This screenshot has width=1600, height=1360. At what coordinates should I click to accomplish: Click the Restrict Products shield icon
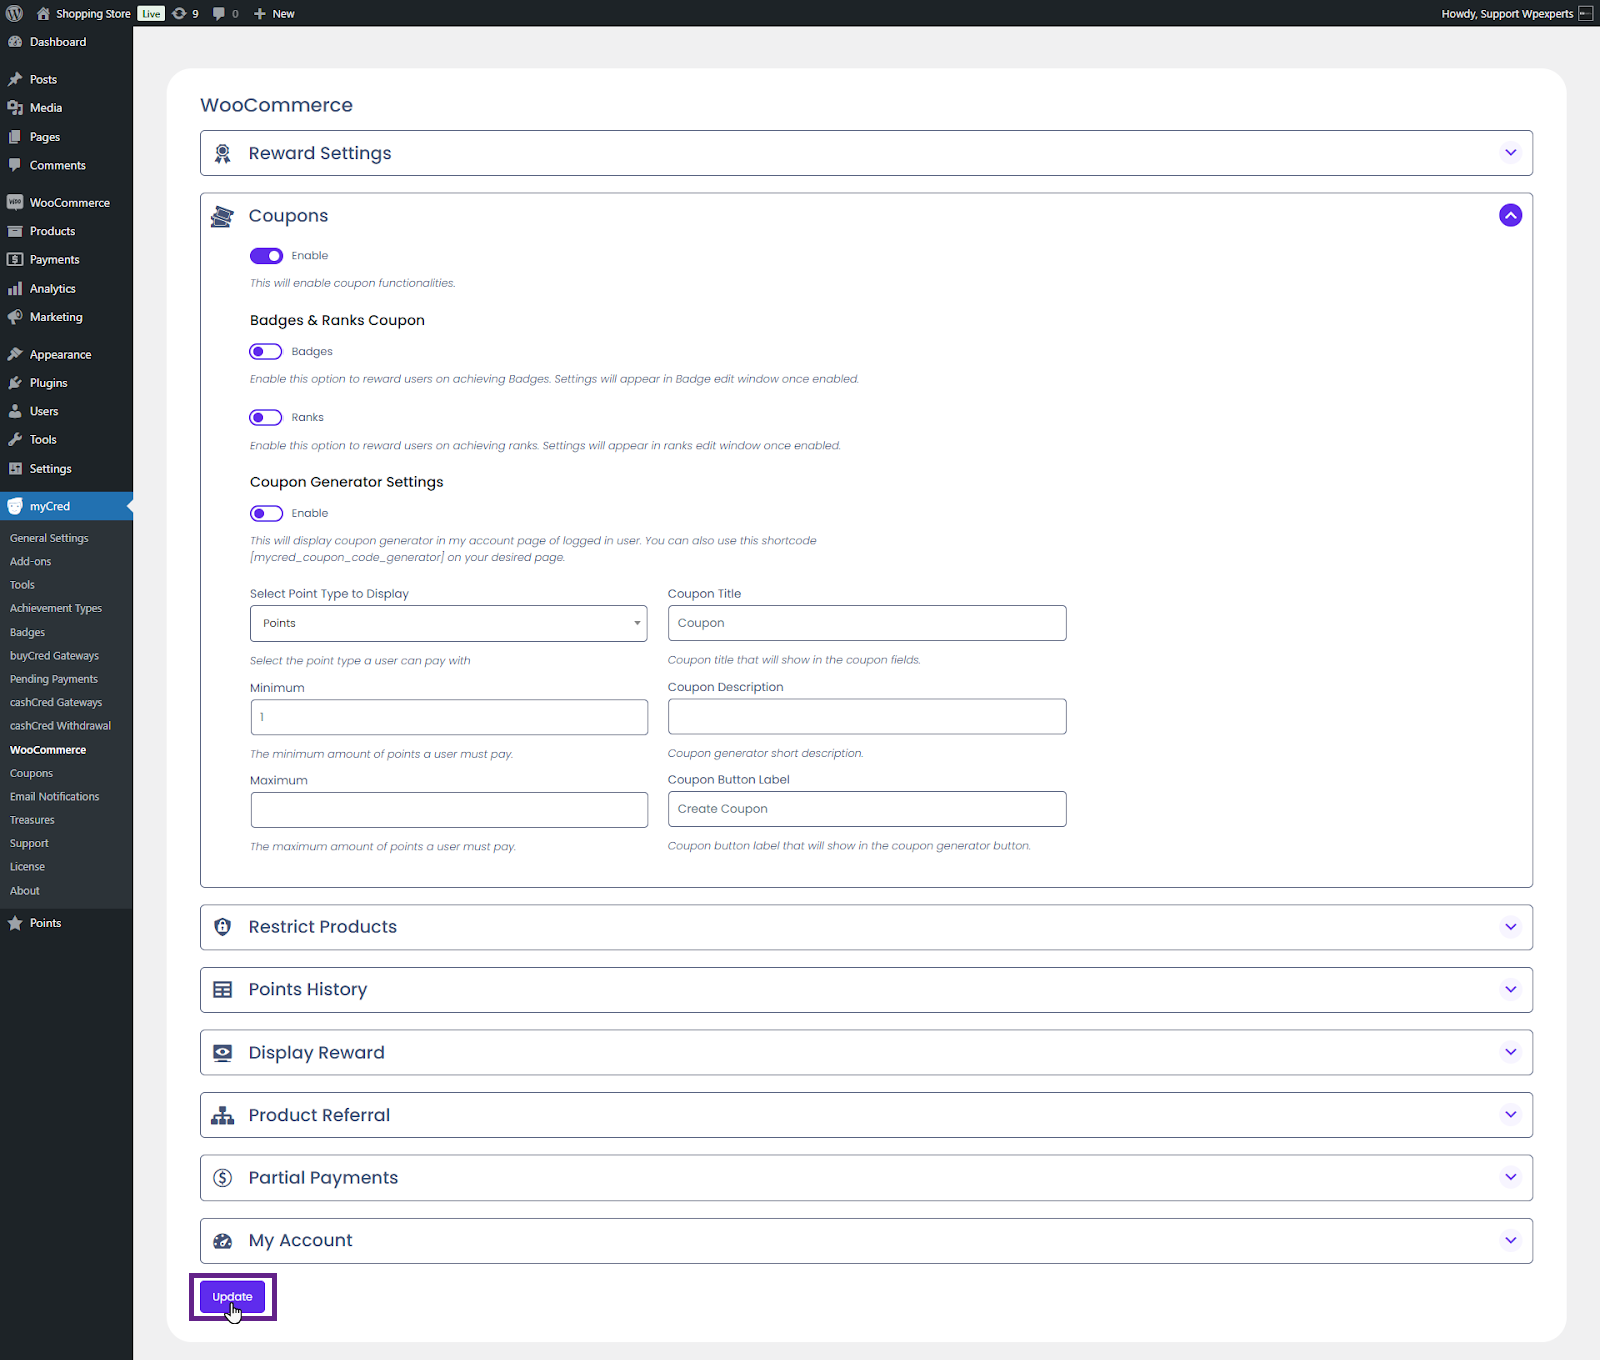coord(223,927)
